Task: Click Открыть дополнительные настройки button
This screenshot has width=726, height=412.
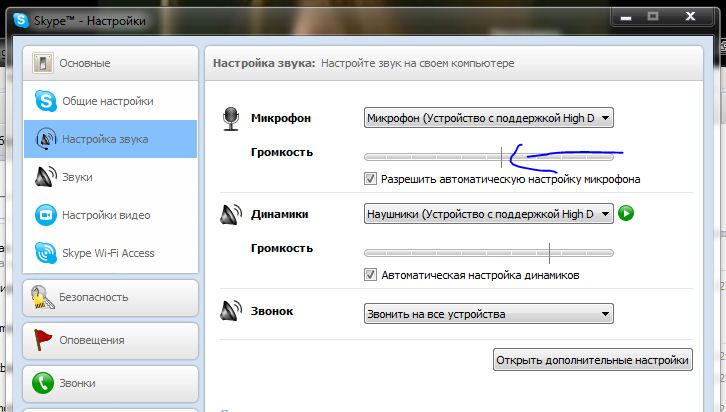Action: pyautogui.click(x=593, y=360)
